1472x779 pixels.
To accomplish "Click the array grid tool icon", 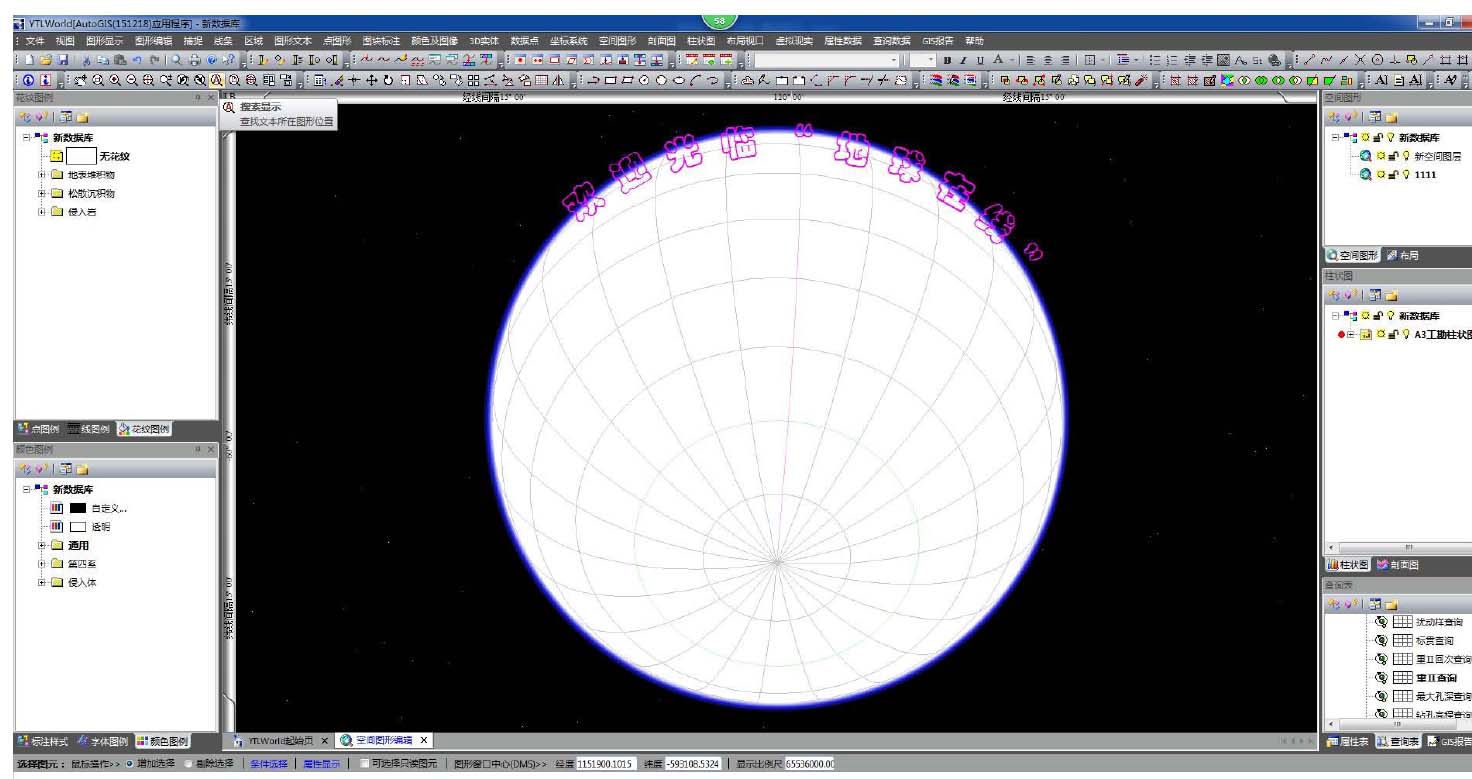I will point(473,80).
